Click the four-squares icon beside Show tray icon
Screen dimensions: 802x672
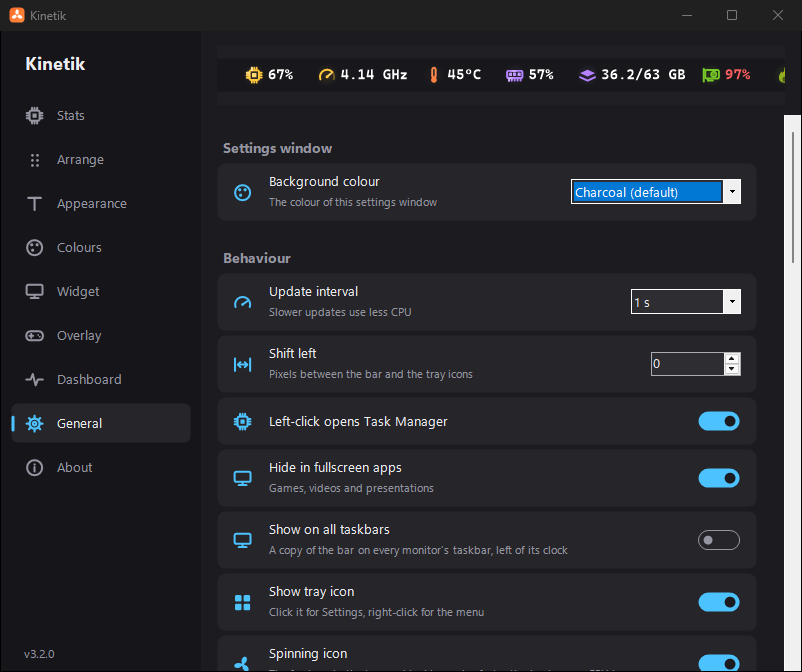tap(242, 602)
